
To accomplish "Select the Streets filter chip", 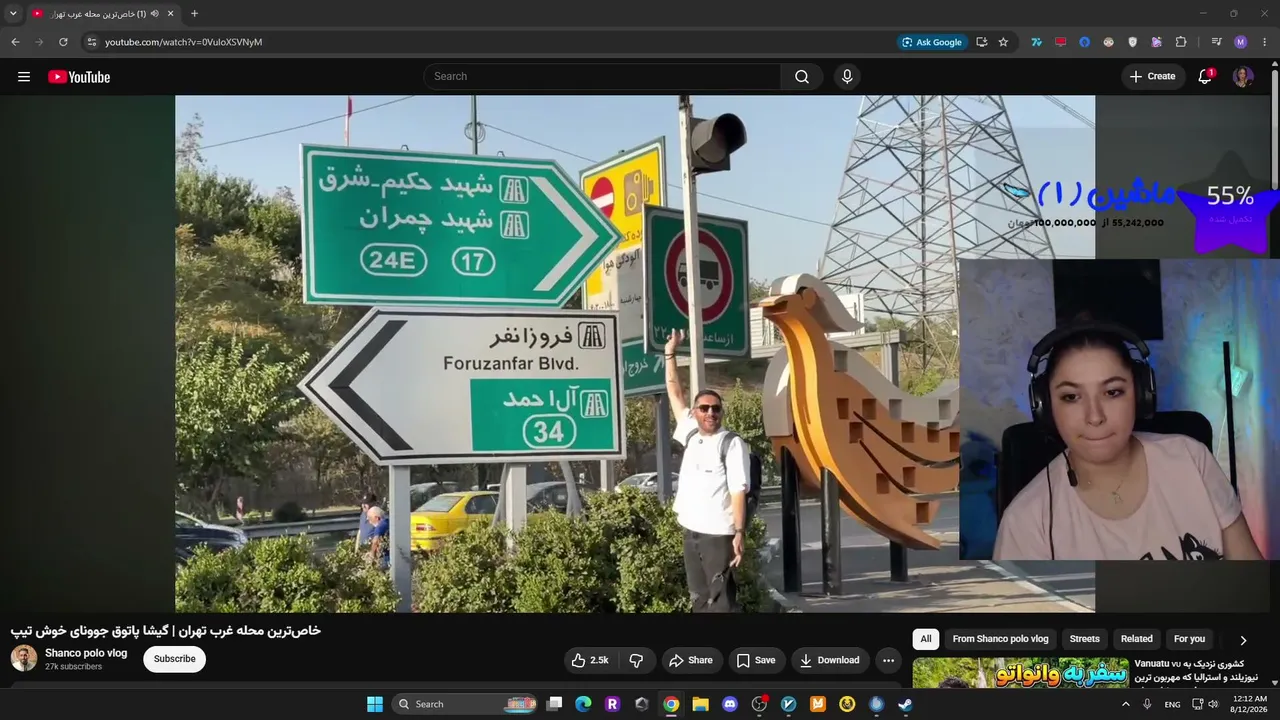I will 1084,639.
